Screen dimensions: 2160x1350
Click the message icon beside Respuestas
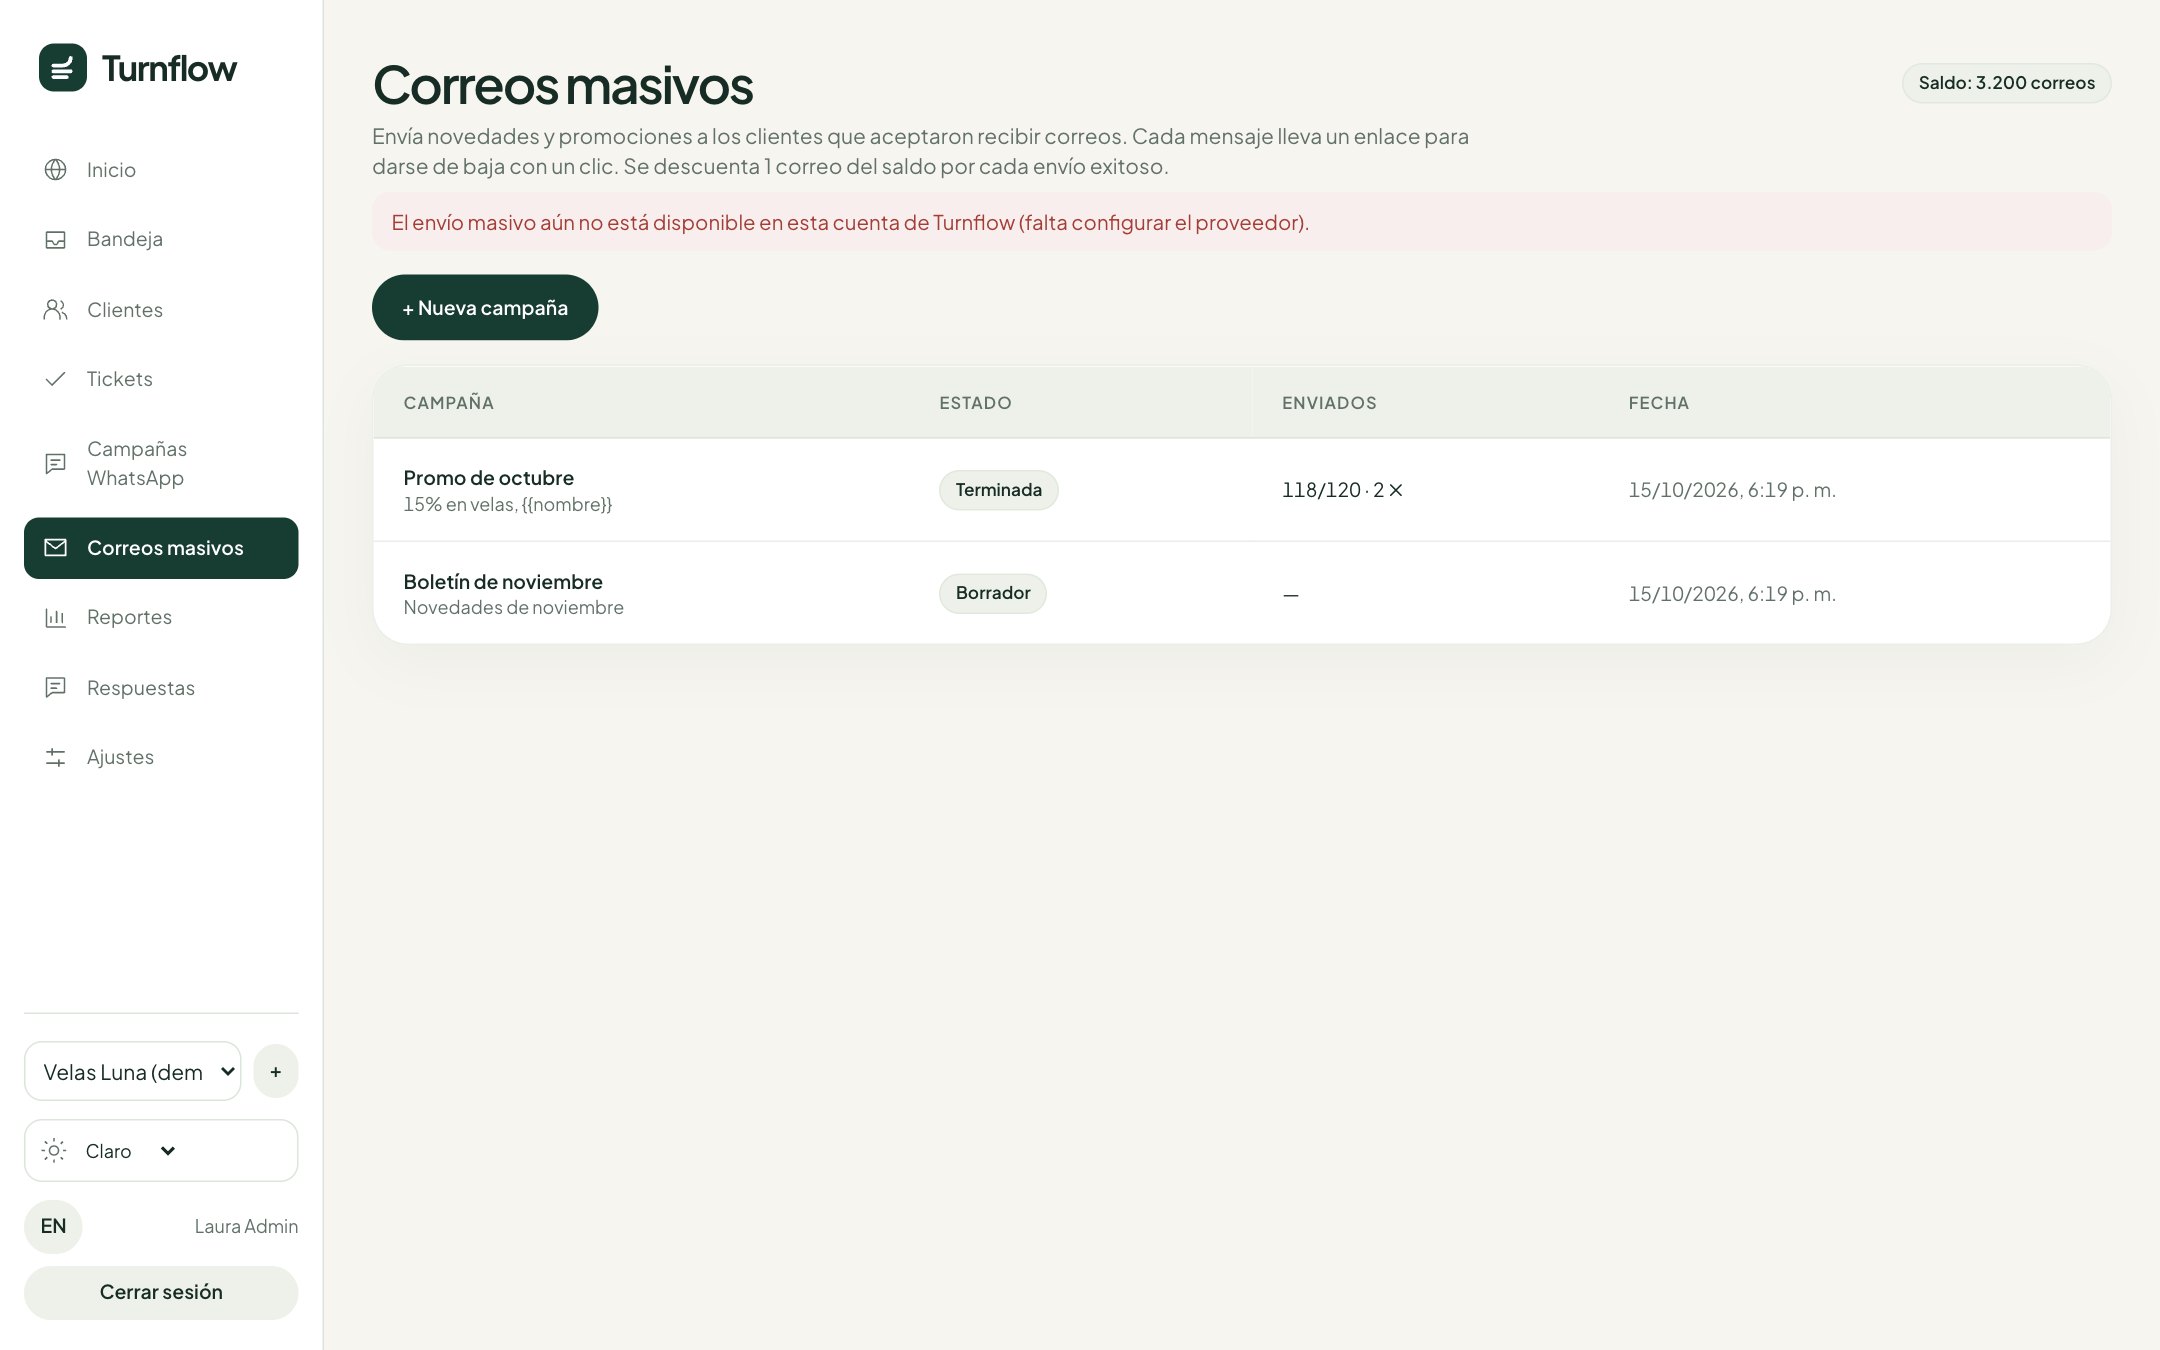[56, 688]
